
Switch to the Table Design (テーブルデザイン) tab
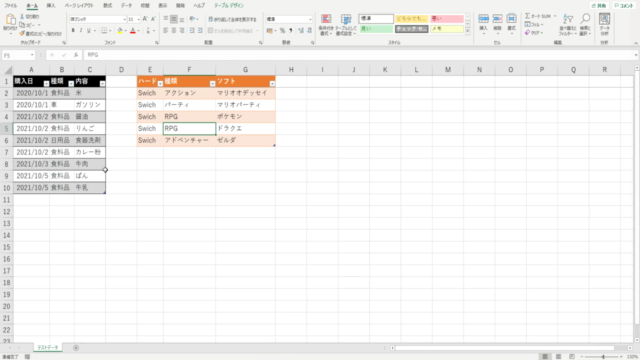(x=229, y=5)
